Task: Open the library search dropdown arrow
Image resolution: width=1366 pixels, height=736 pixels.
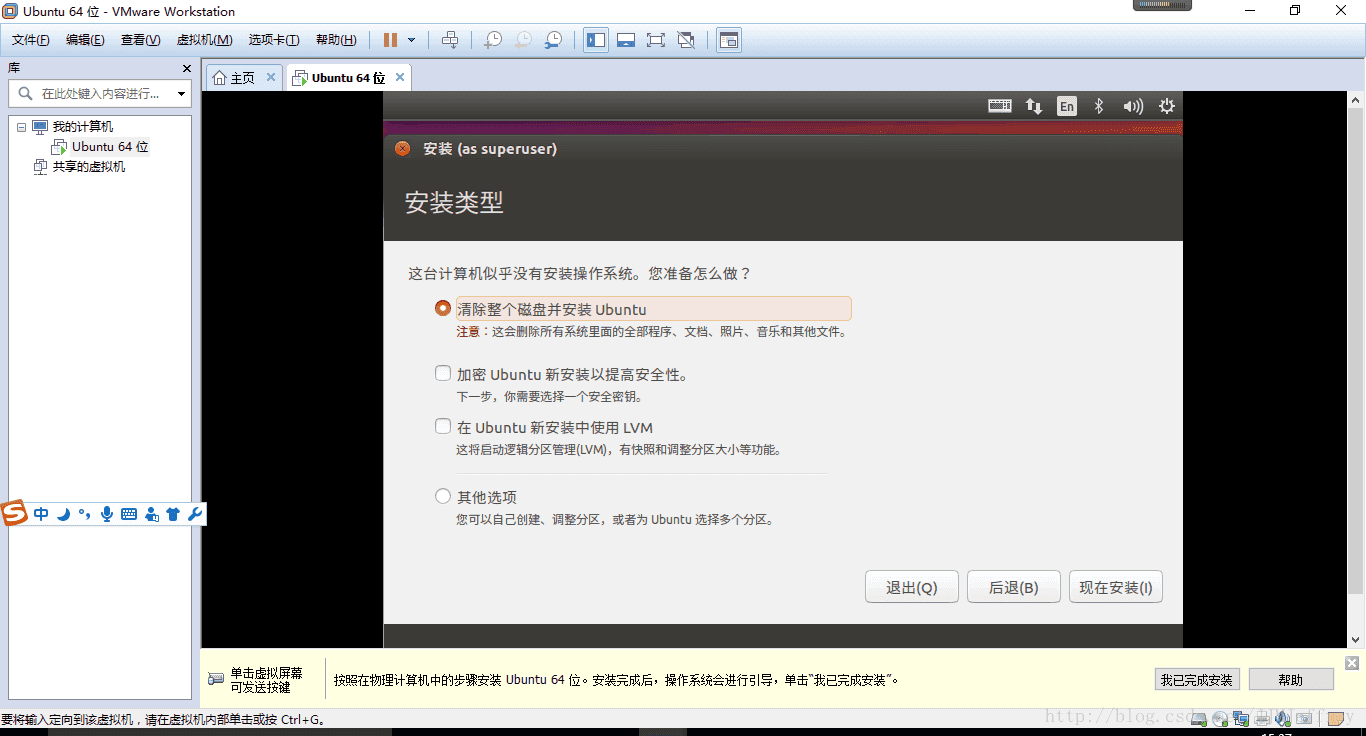Action: (181, 94)
